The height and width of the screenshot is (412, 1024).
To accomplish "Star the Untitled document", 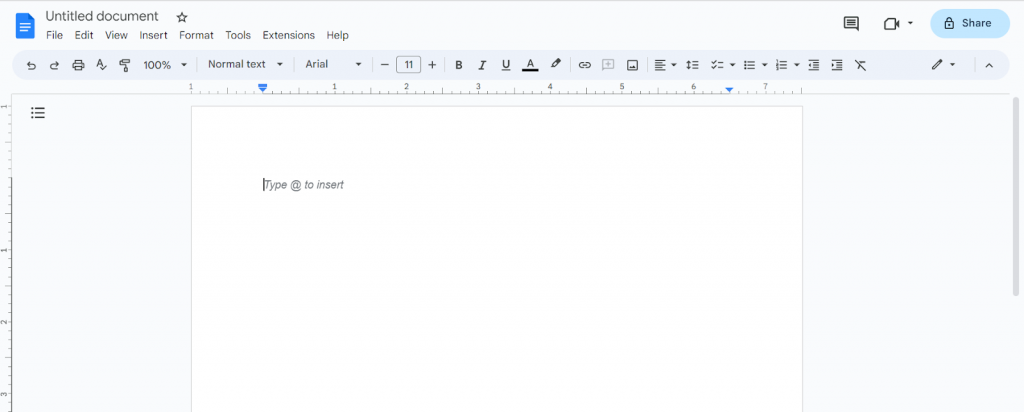I will [182, 18].
